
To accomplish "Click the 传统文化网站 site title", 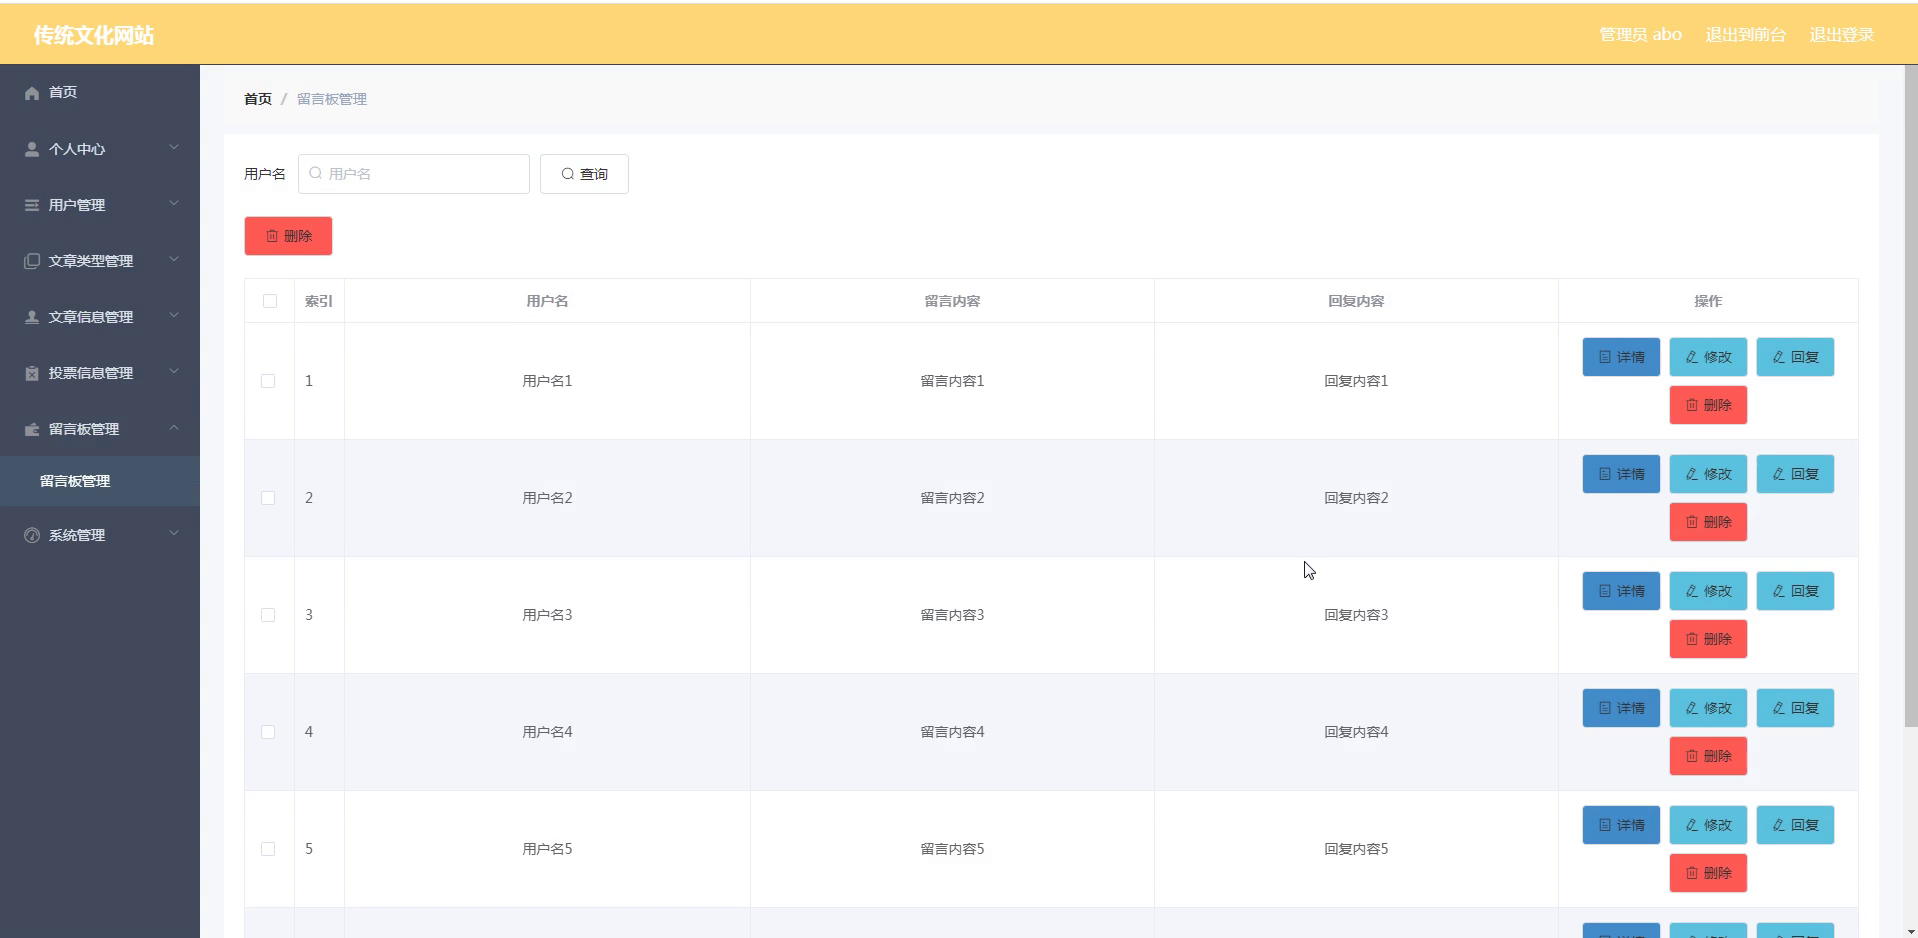I will 93,35.
